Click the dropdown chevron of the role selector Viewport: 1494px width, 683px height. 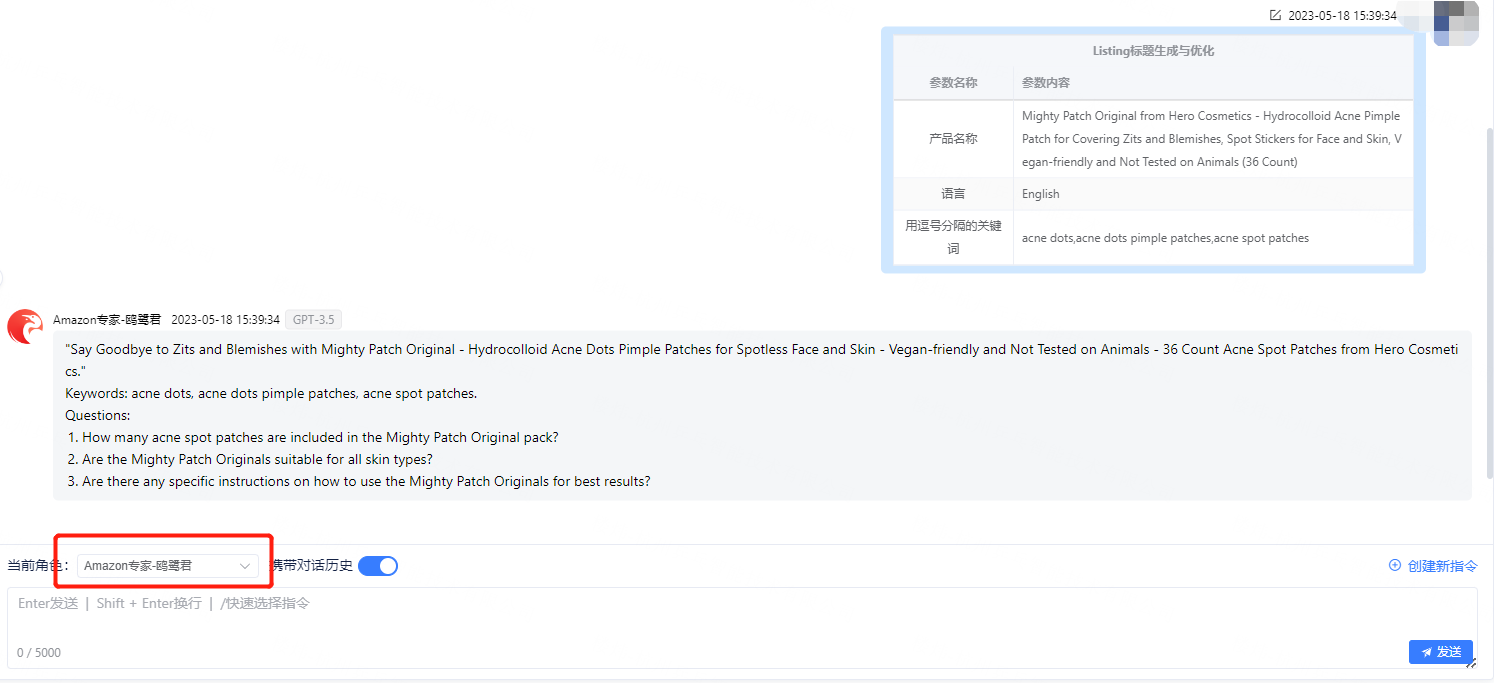tap(245, 566)
